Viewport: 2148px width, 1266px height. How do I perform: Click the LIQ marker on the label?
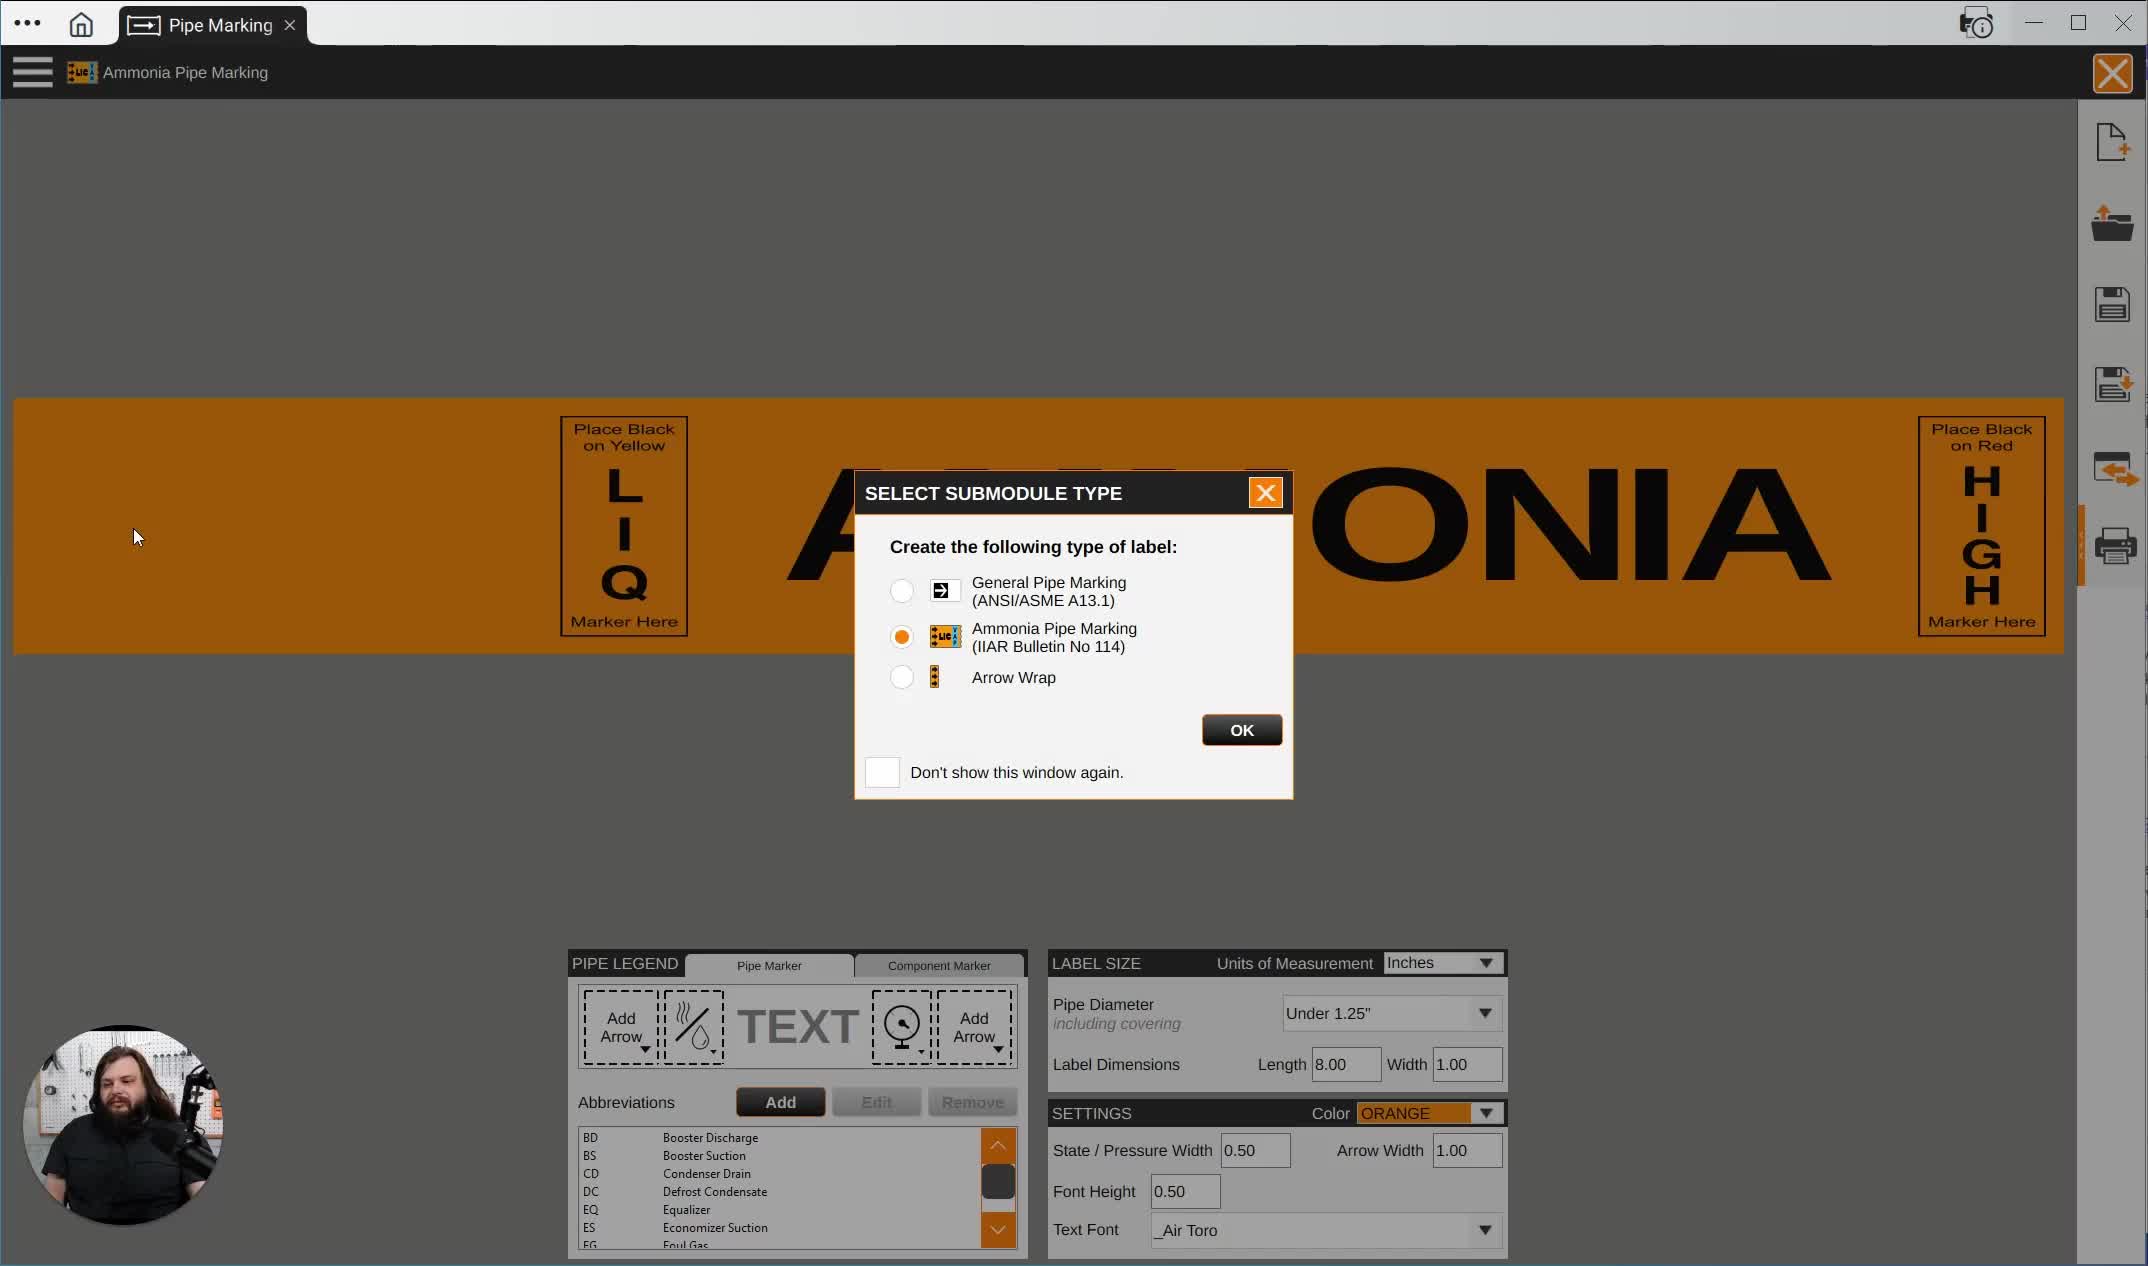624,526
